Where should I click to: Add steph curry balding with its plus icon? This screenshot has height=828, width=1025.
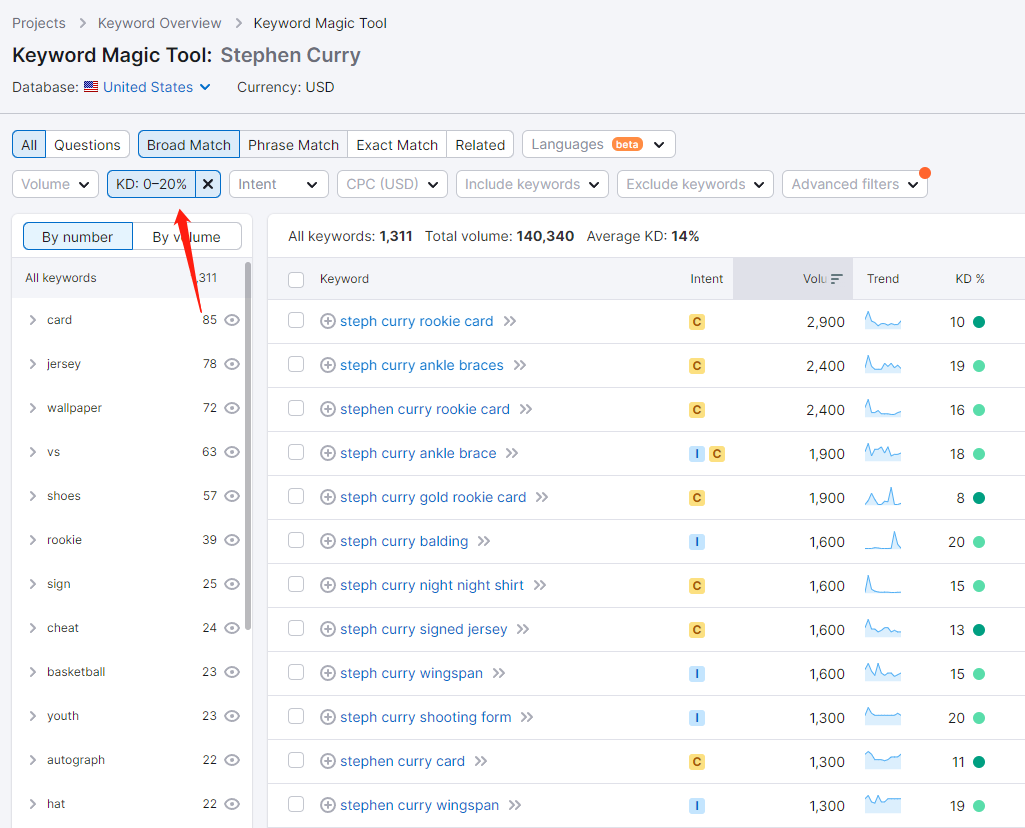coord(327,541)
